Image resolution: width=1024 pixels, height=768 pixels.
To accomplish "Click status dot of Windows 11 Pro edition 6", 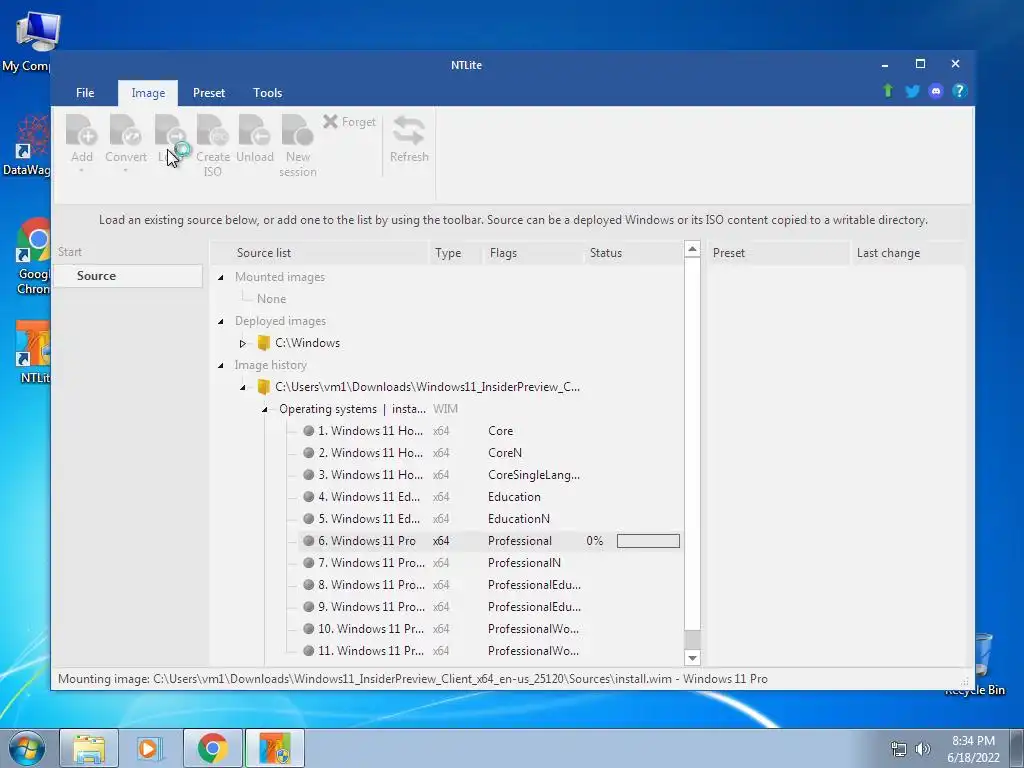I will click(309, 541).
